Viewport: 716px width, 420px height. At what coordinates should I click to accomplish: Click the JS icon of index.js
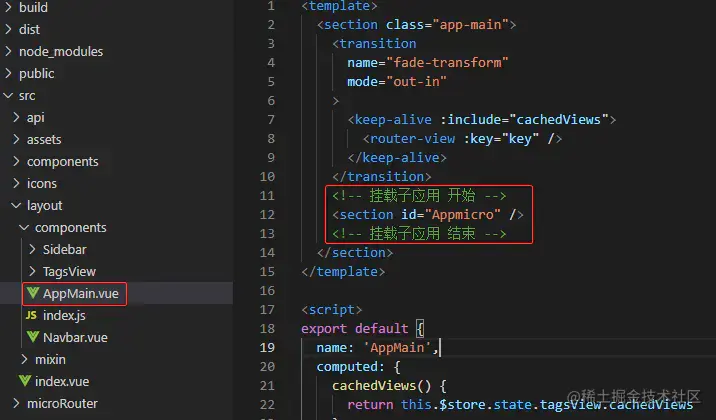pos(31,315)
